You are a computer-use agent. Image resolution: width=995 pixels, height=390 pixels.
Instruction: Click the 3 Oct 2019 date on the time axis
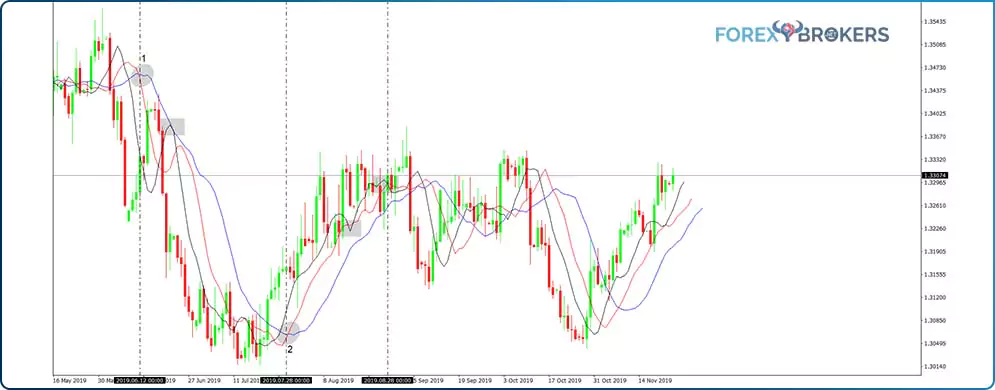[517, 381]
